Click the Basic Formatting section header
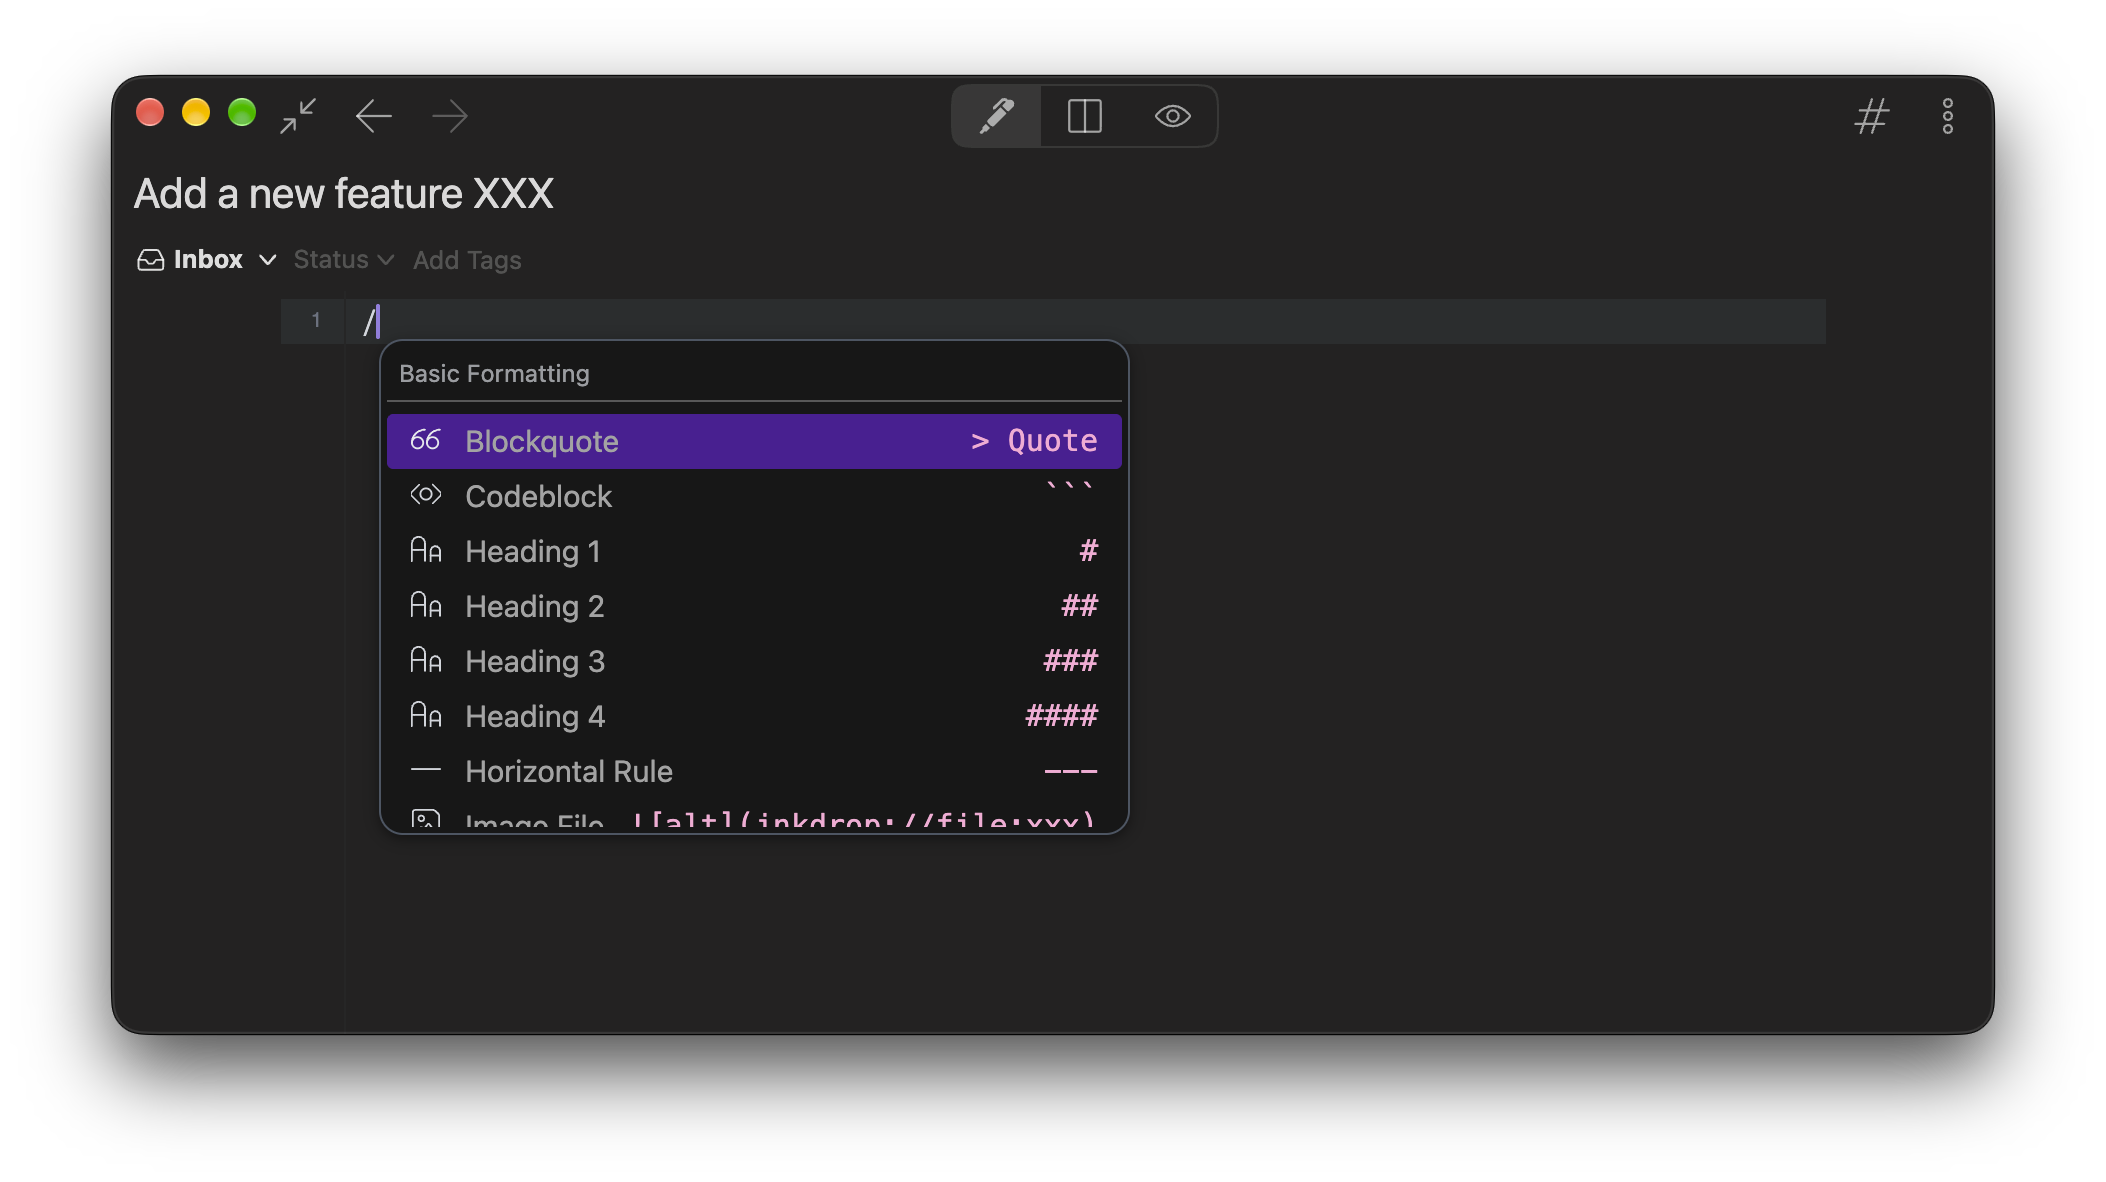The width and height of the screenshot is (2106, 1182). [x=494, y=373]
